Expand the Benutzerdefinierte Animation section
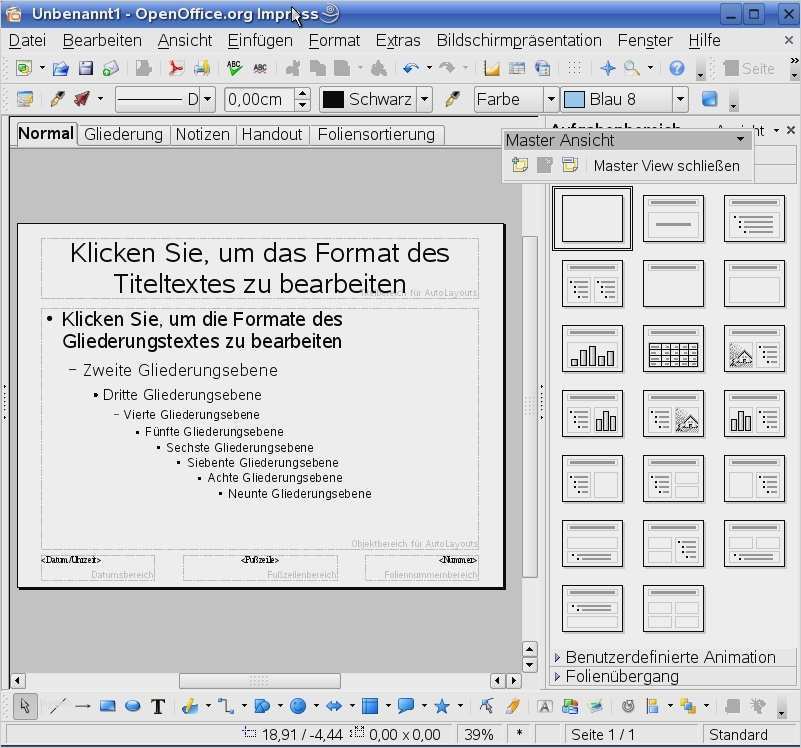This screenshot has width=801, height=748. pyautogui.click(x=670, y=657)
